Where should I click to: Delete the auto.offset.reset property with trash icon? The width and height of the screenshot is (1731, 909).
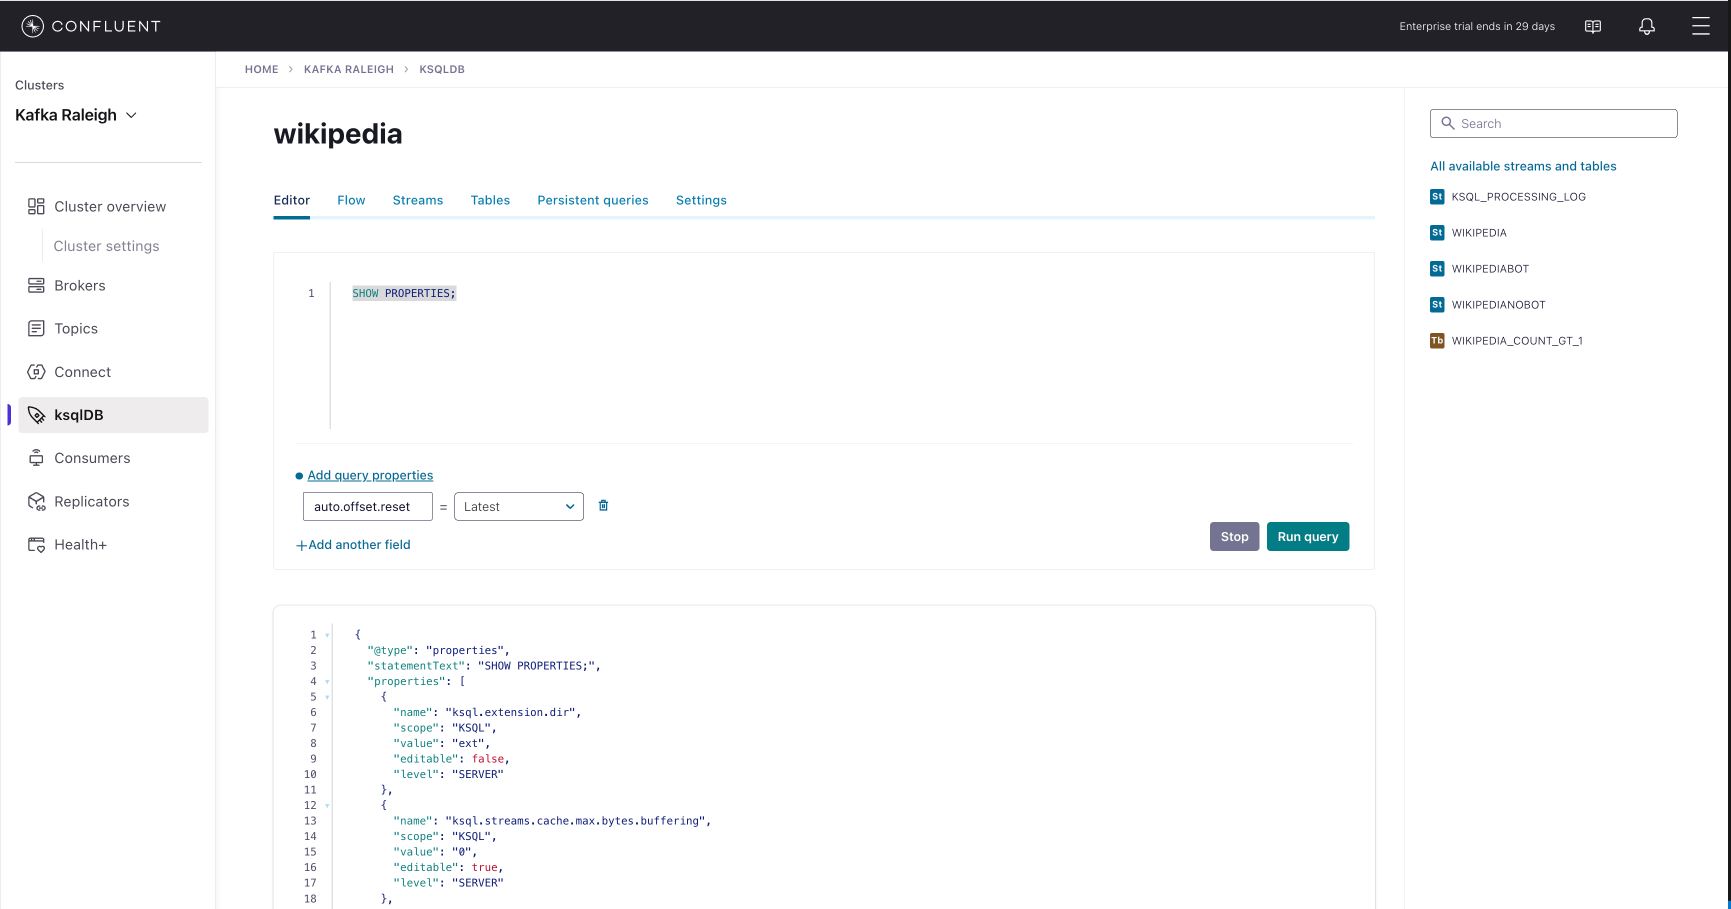pos(603,506)
